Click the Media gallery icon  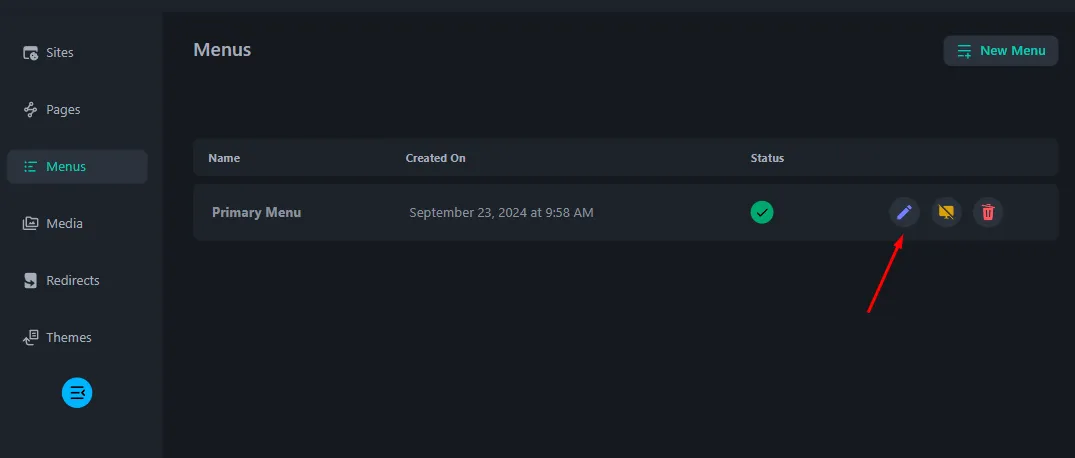click(x=30, y=224)
